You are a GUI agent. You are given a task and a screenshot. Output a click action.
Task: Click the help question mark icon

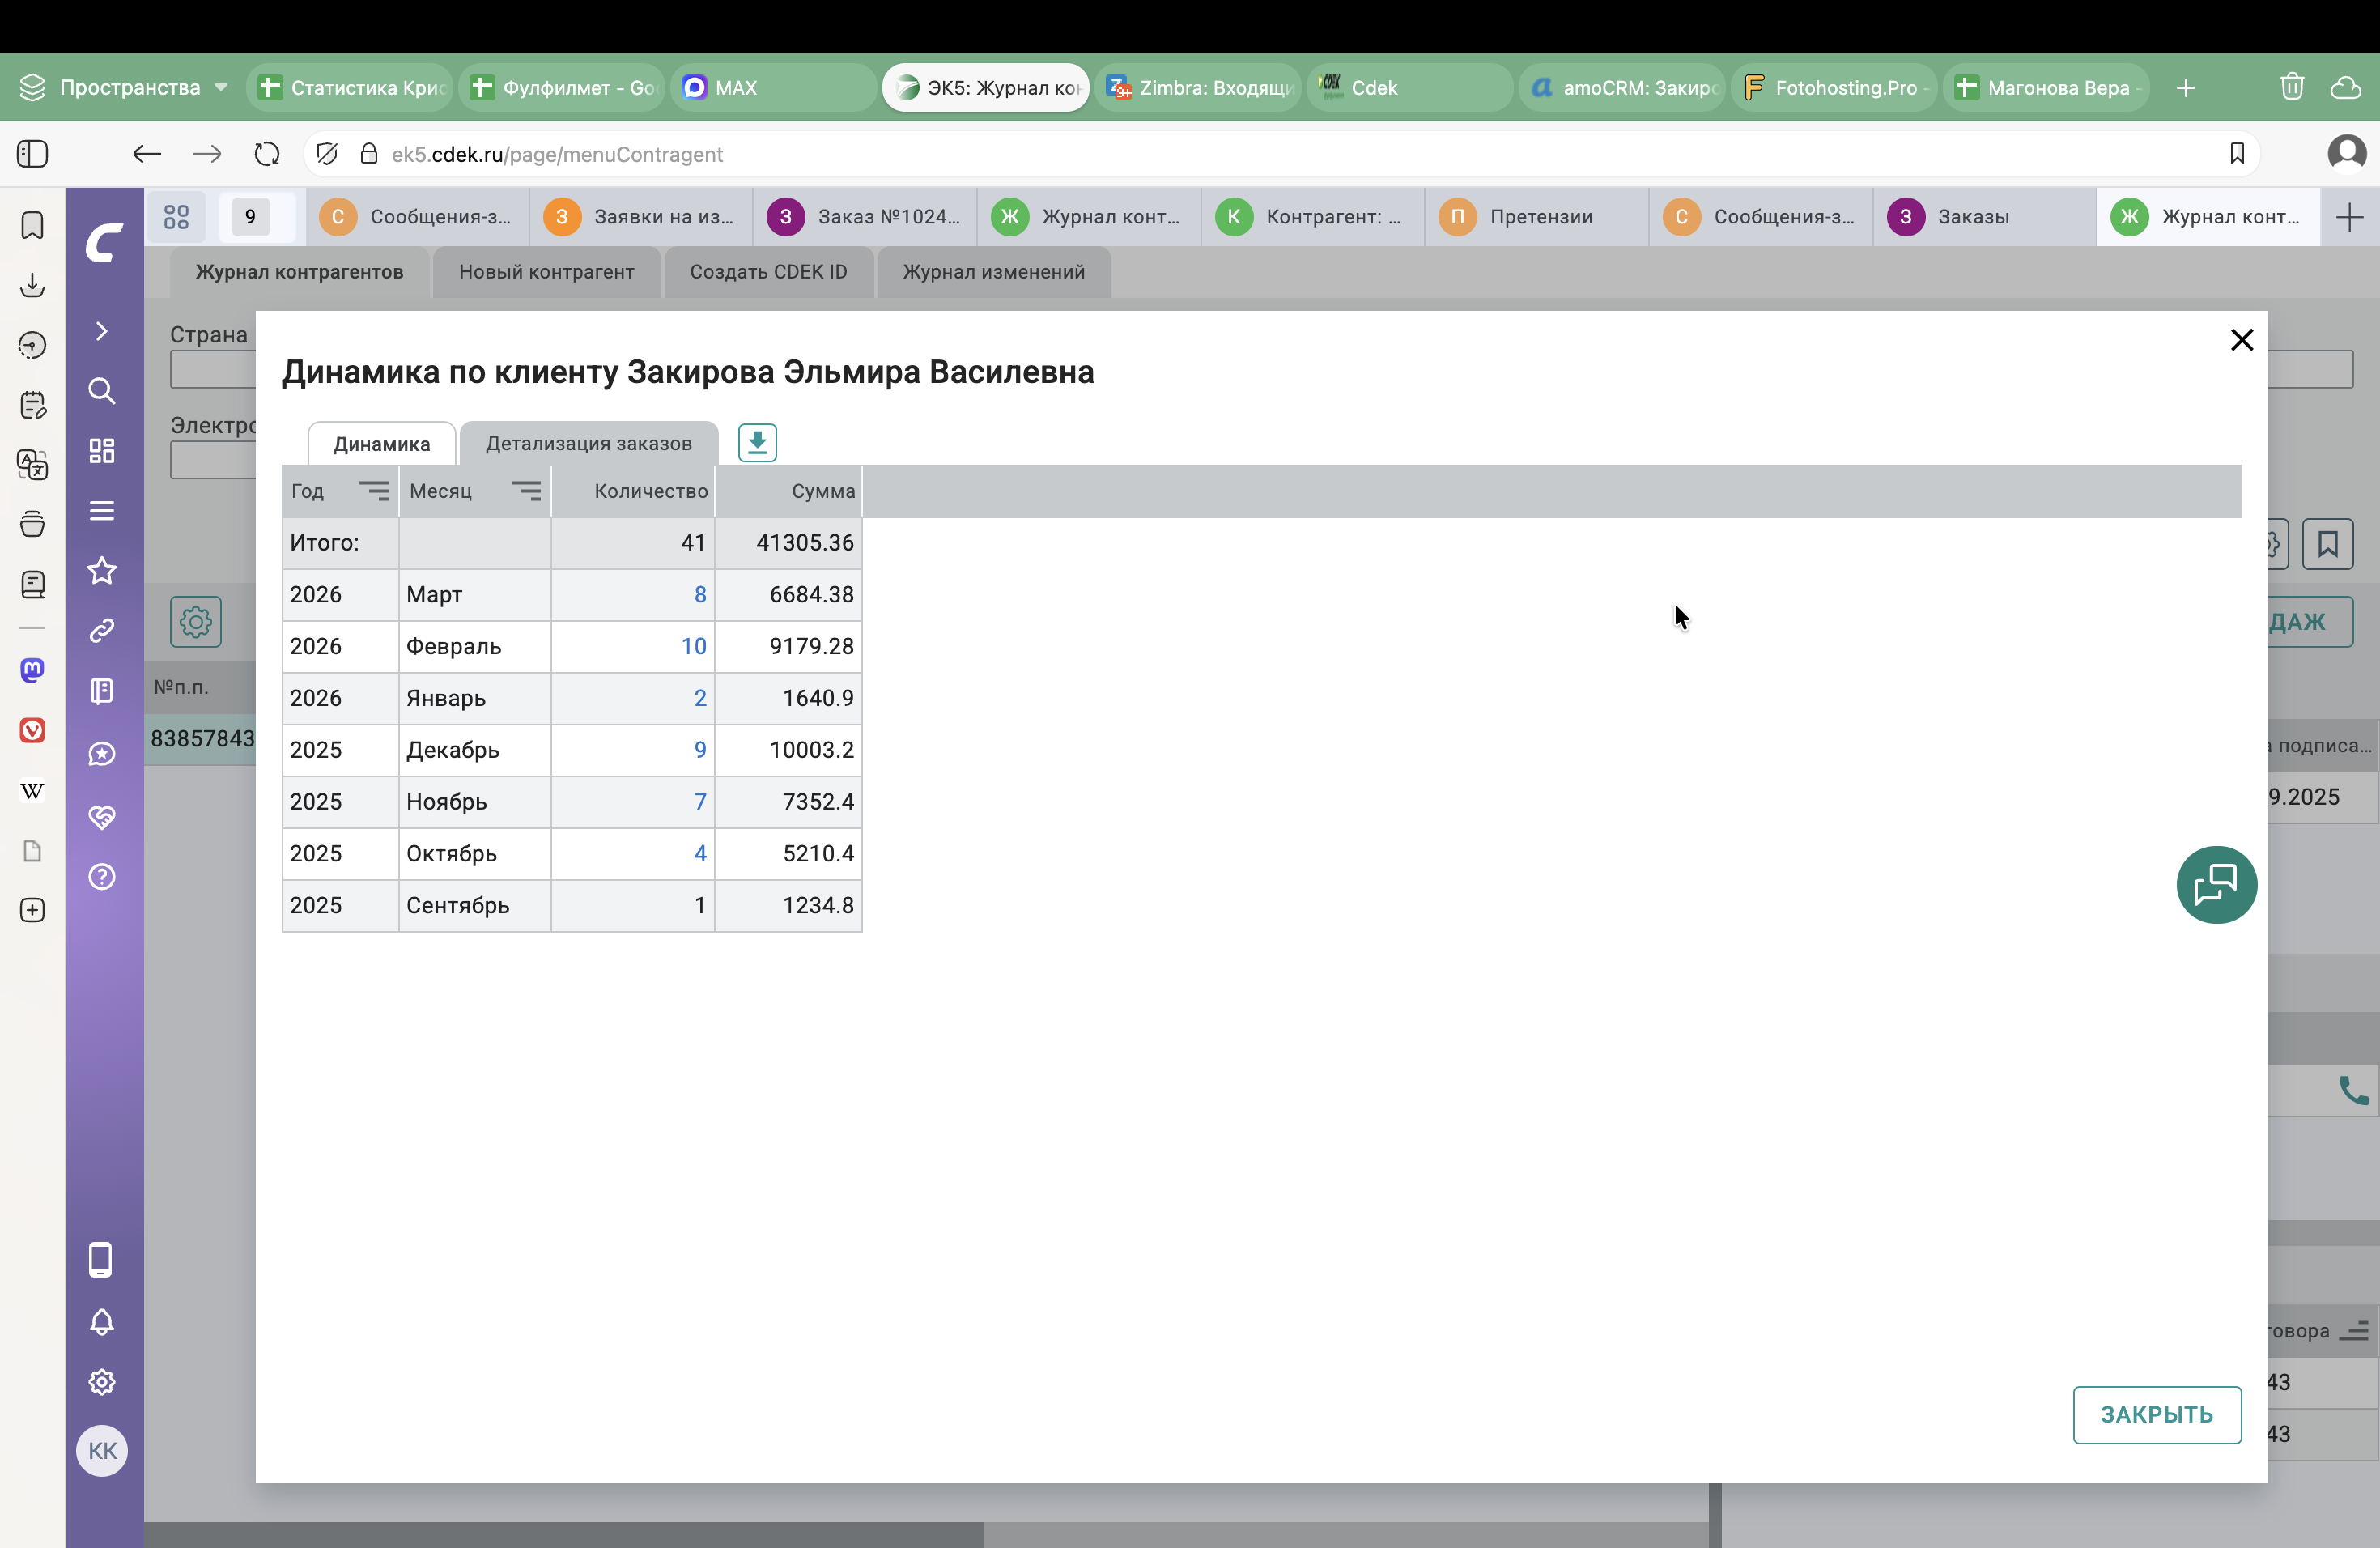pos(102,877)
